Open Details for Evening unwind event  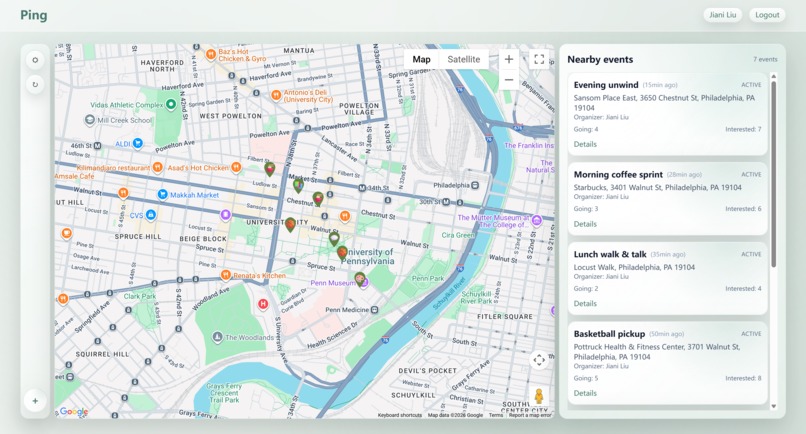coord(585,144)
